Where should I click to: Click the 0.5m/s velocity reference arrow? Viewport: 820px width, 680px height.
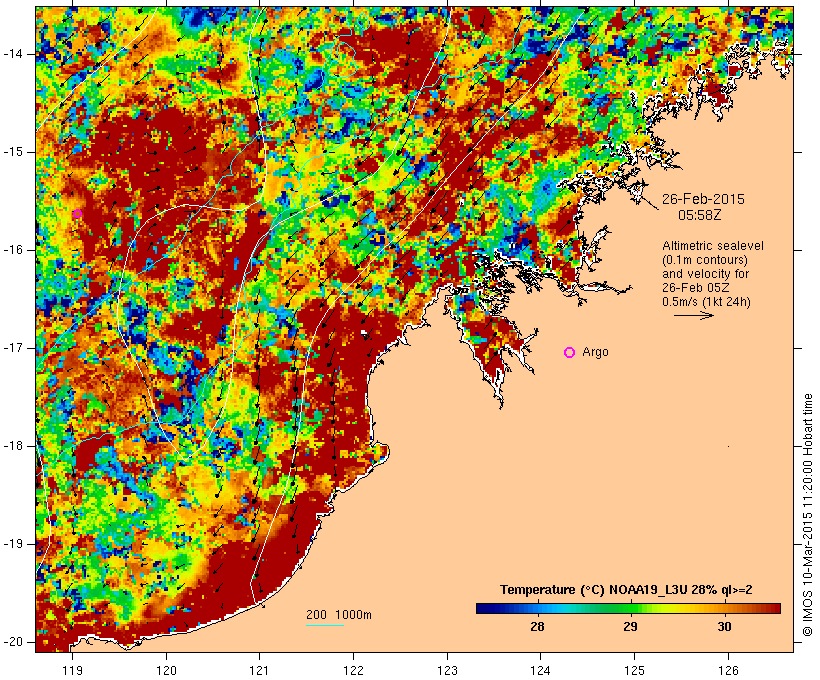(693, 315)
